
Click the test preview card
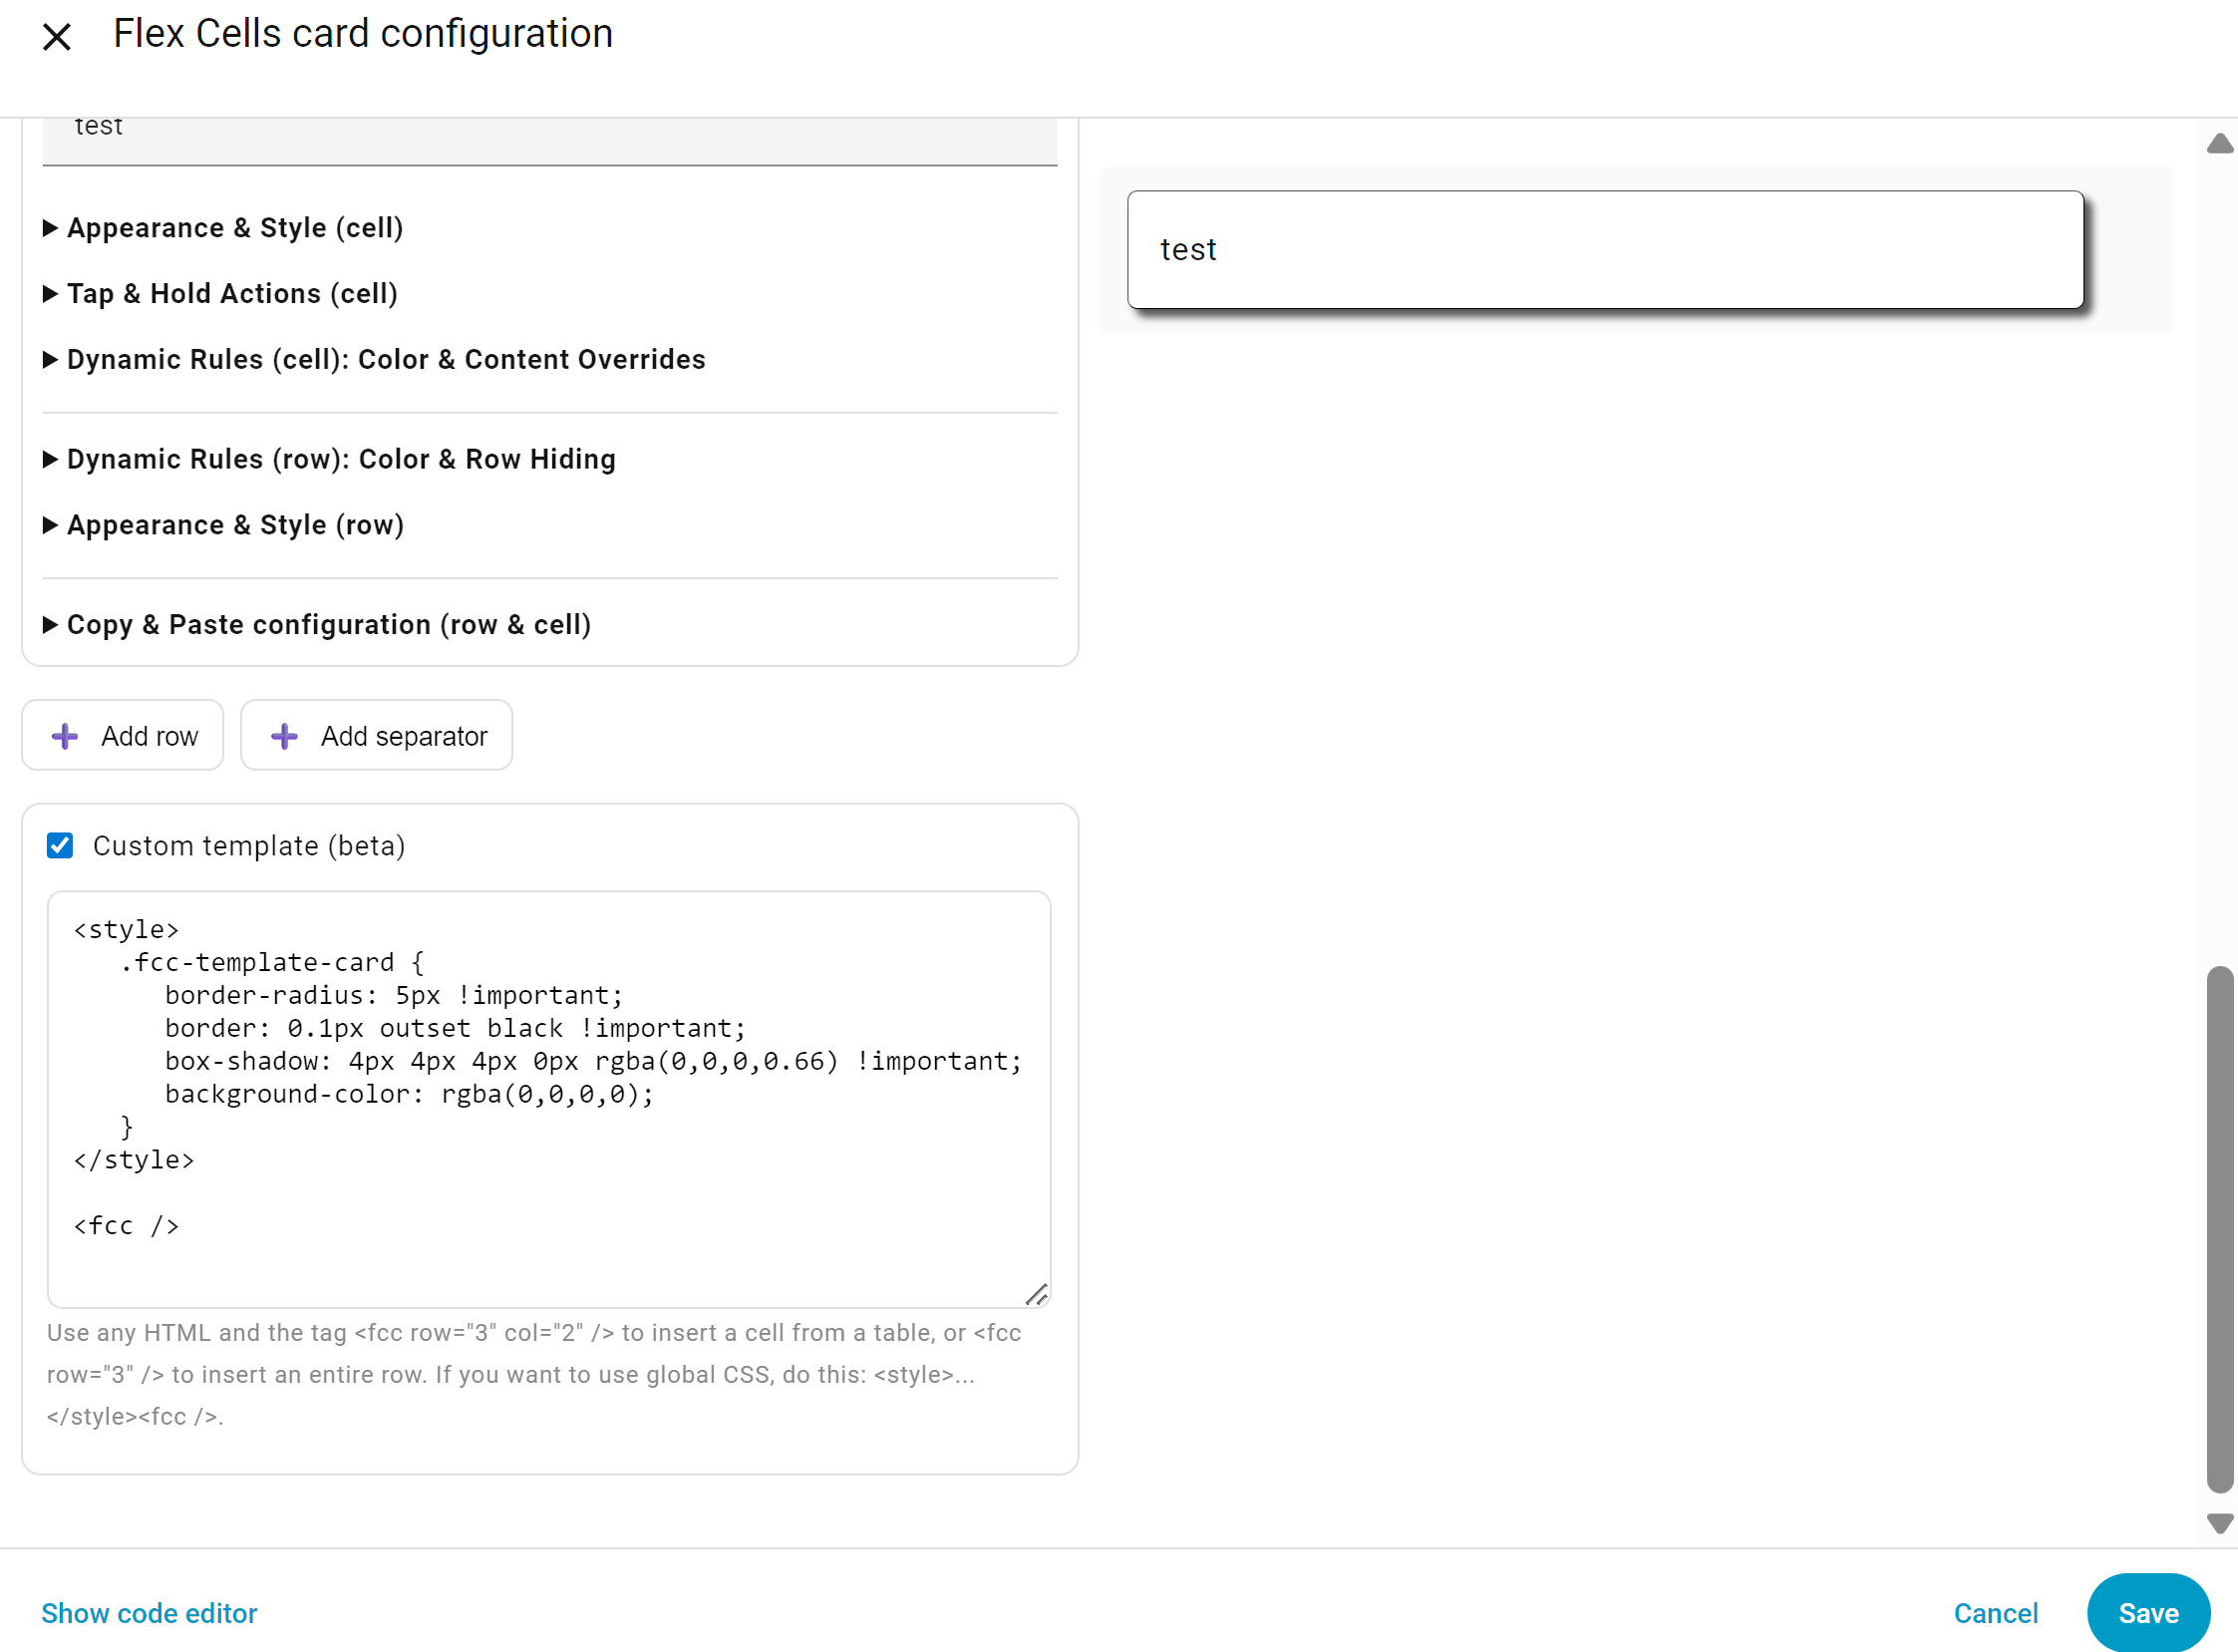tap(1604, 250)
